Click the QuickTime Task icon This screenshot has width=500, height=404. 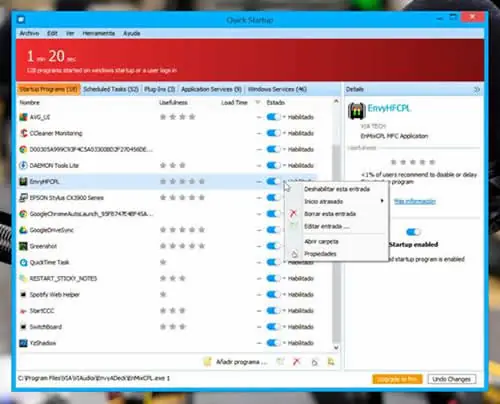pyautogui.click(x=23, y=262)
